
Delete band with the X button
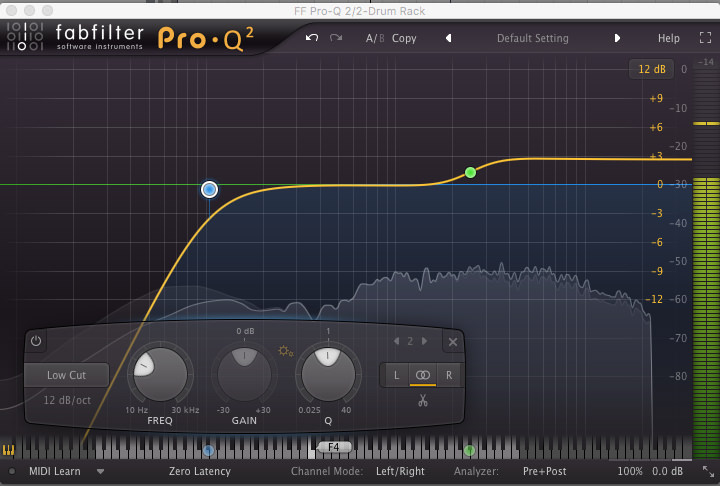click(453, 342)
